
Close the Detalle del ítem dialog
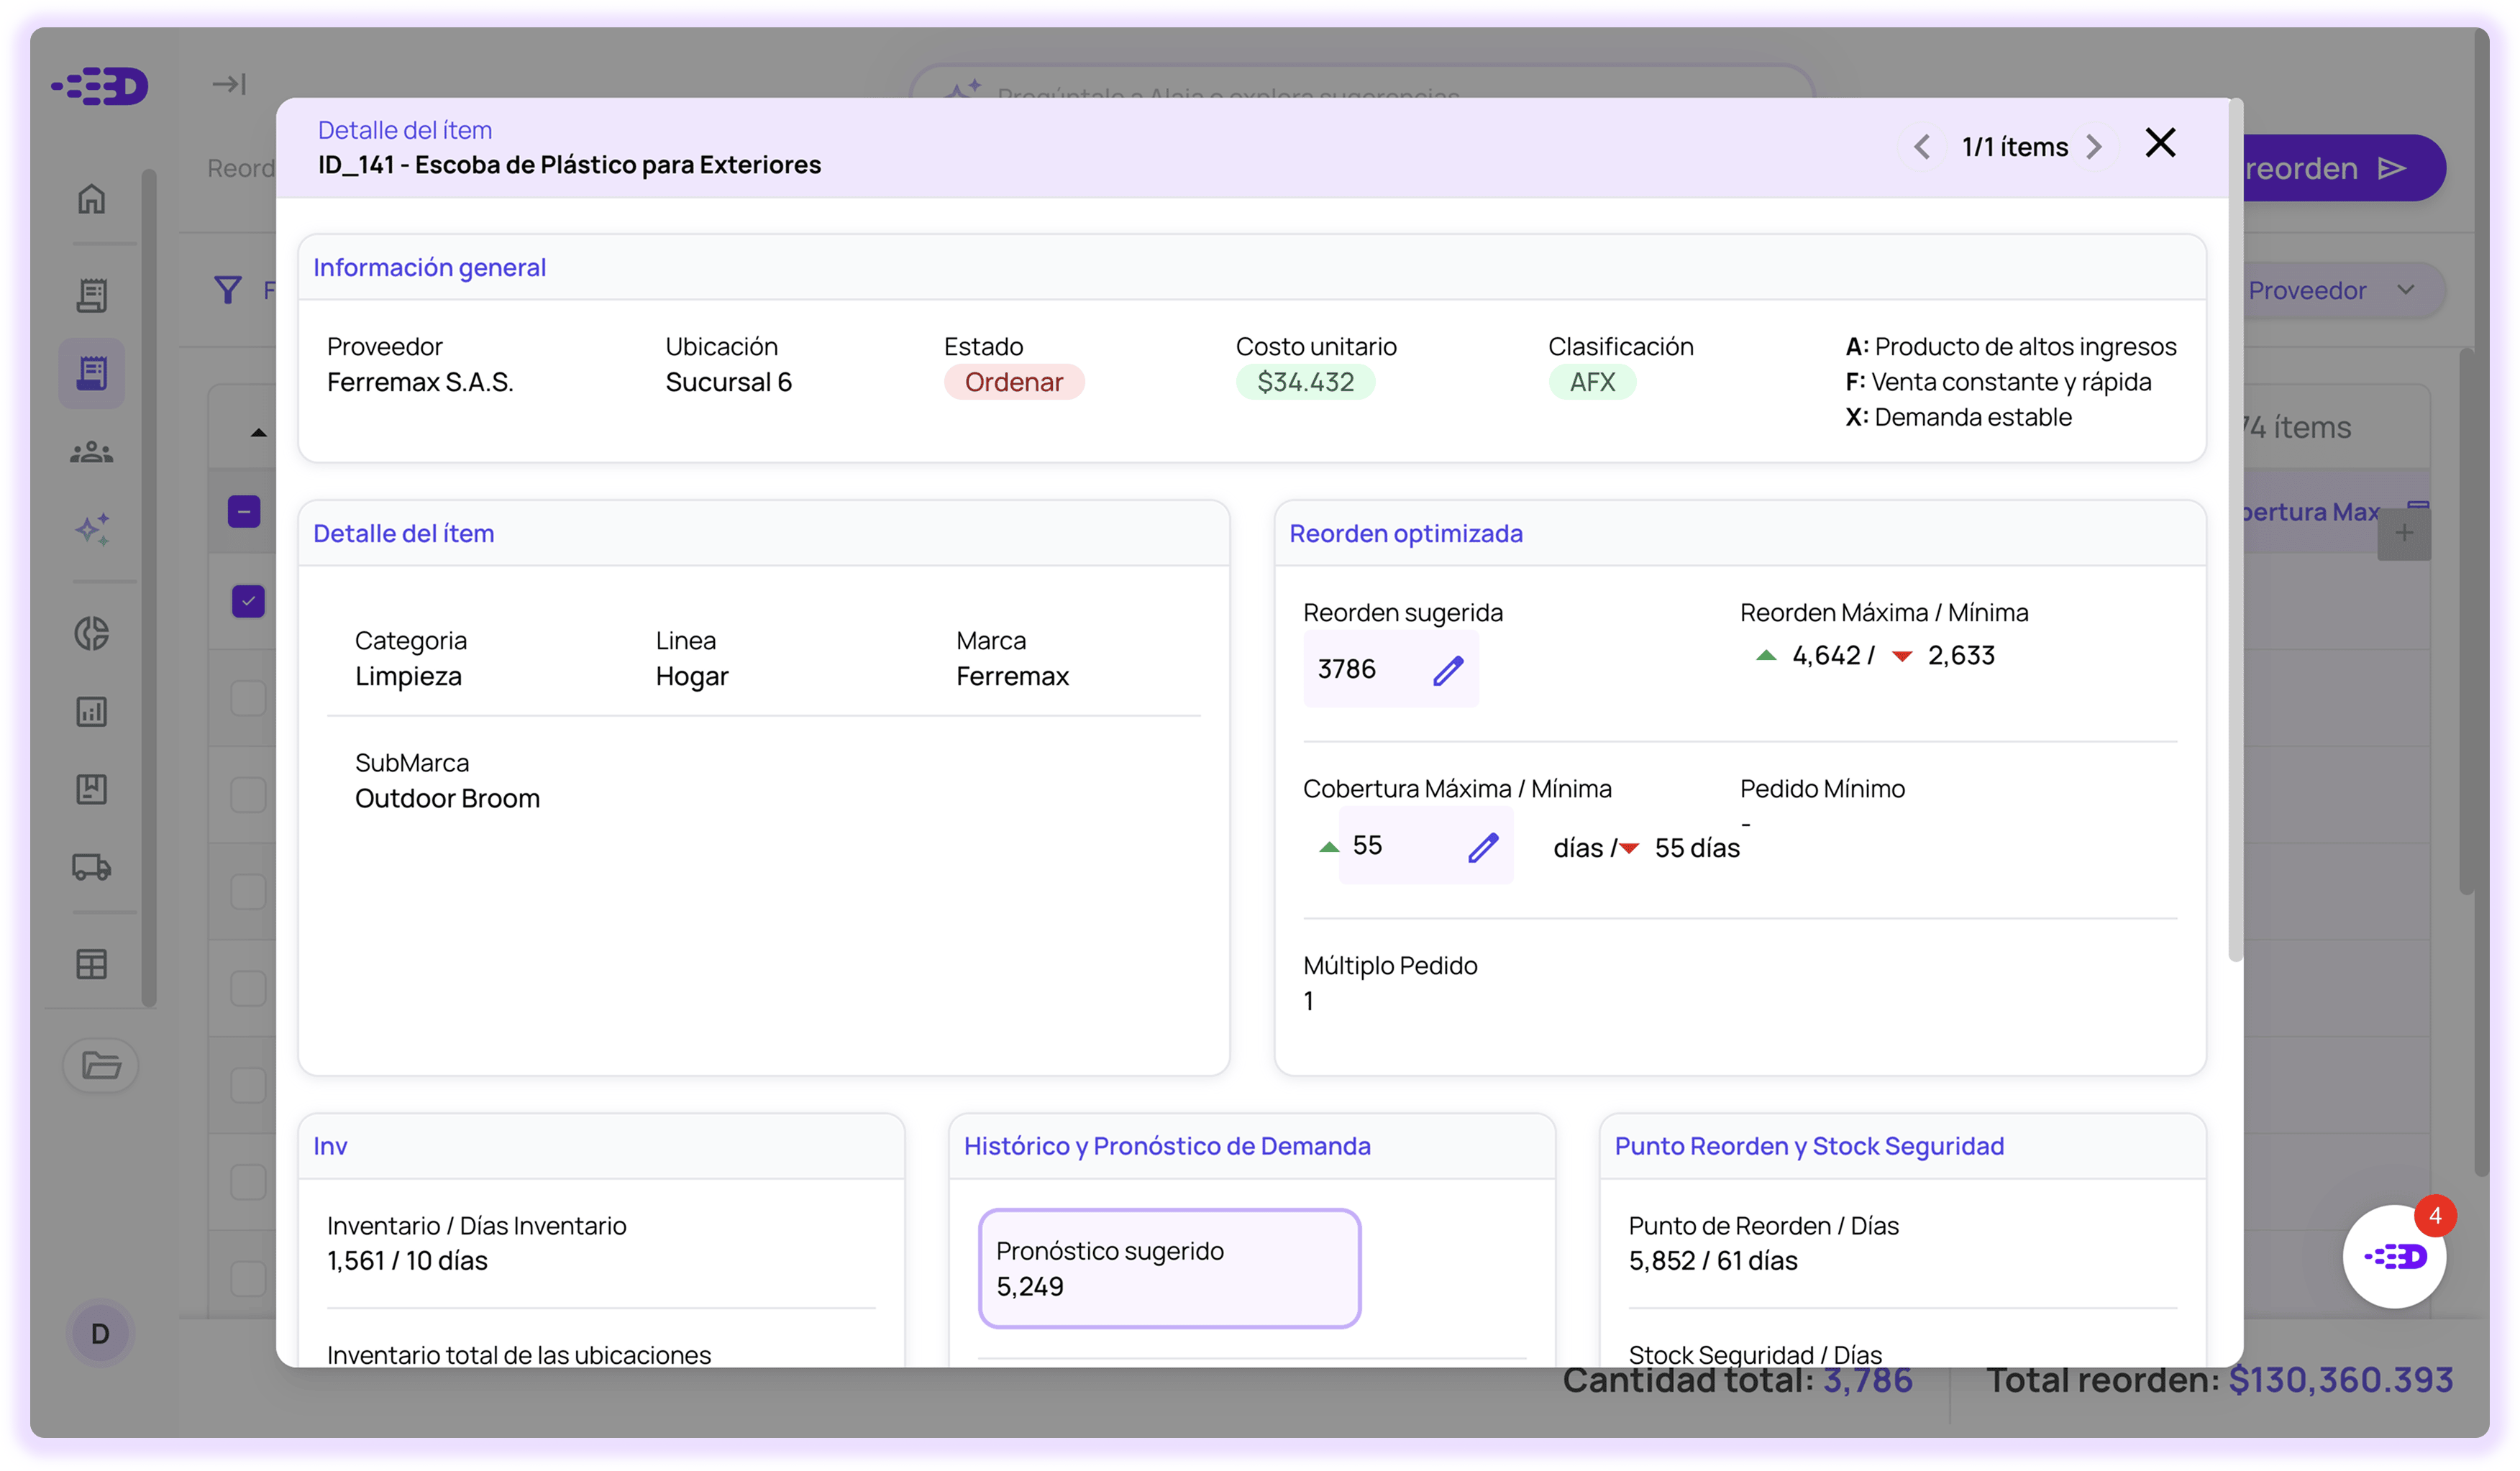(2160, 143)
